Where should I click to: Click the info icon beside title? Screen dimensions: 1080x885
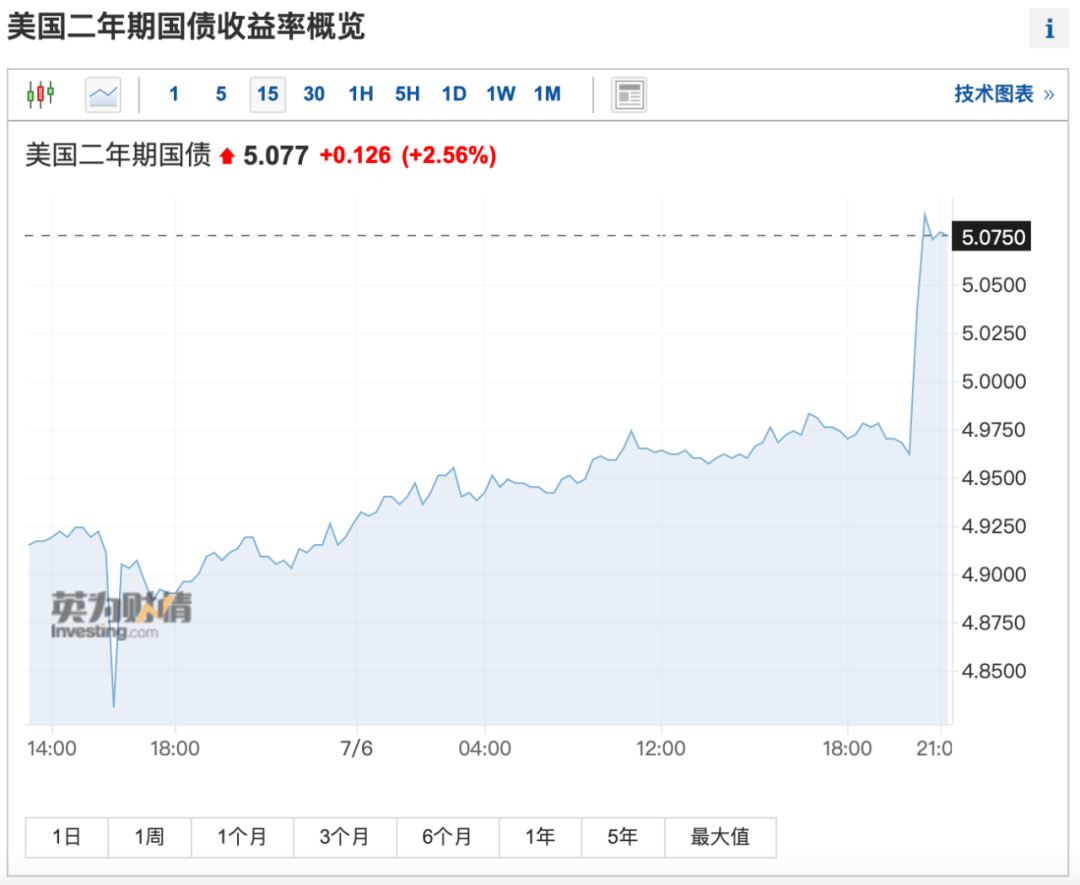(x=1049, y=28)
